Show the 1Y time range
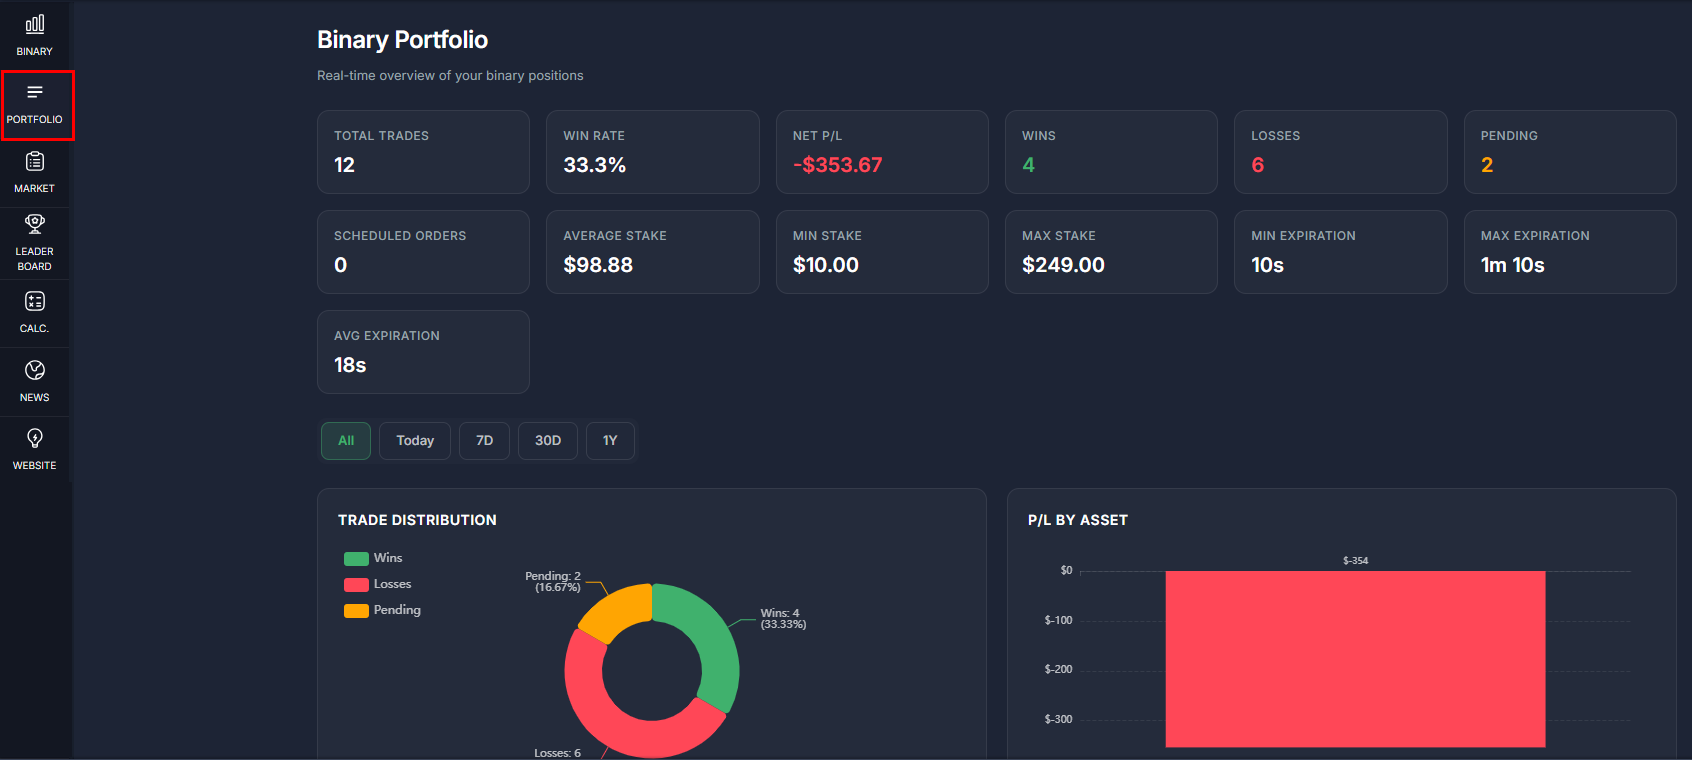Screen dimensions: 1692x760 coord(610,441)
